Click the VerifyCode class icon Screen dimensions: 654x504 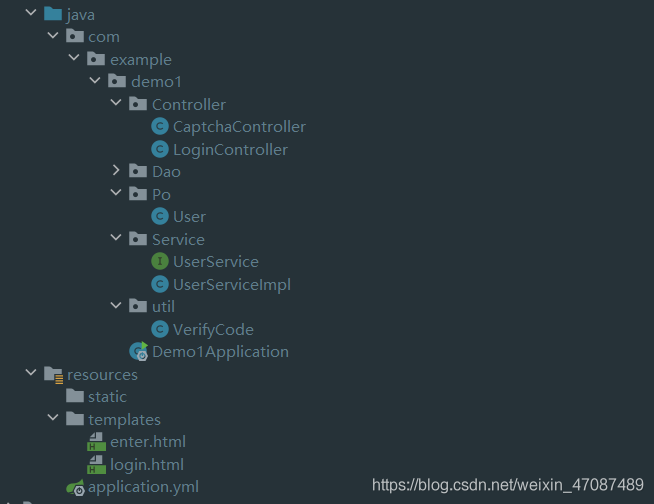(x=159, y=330)
